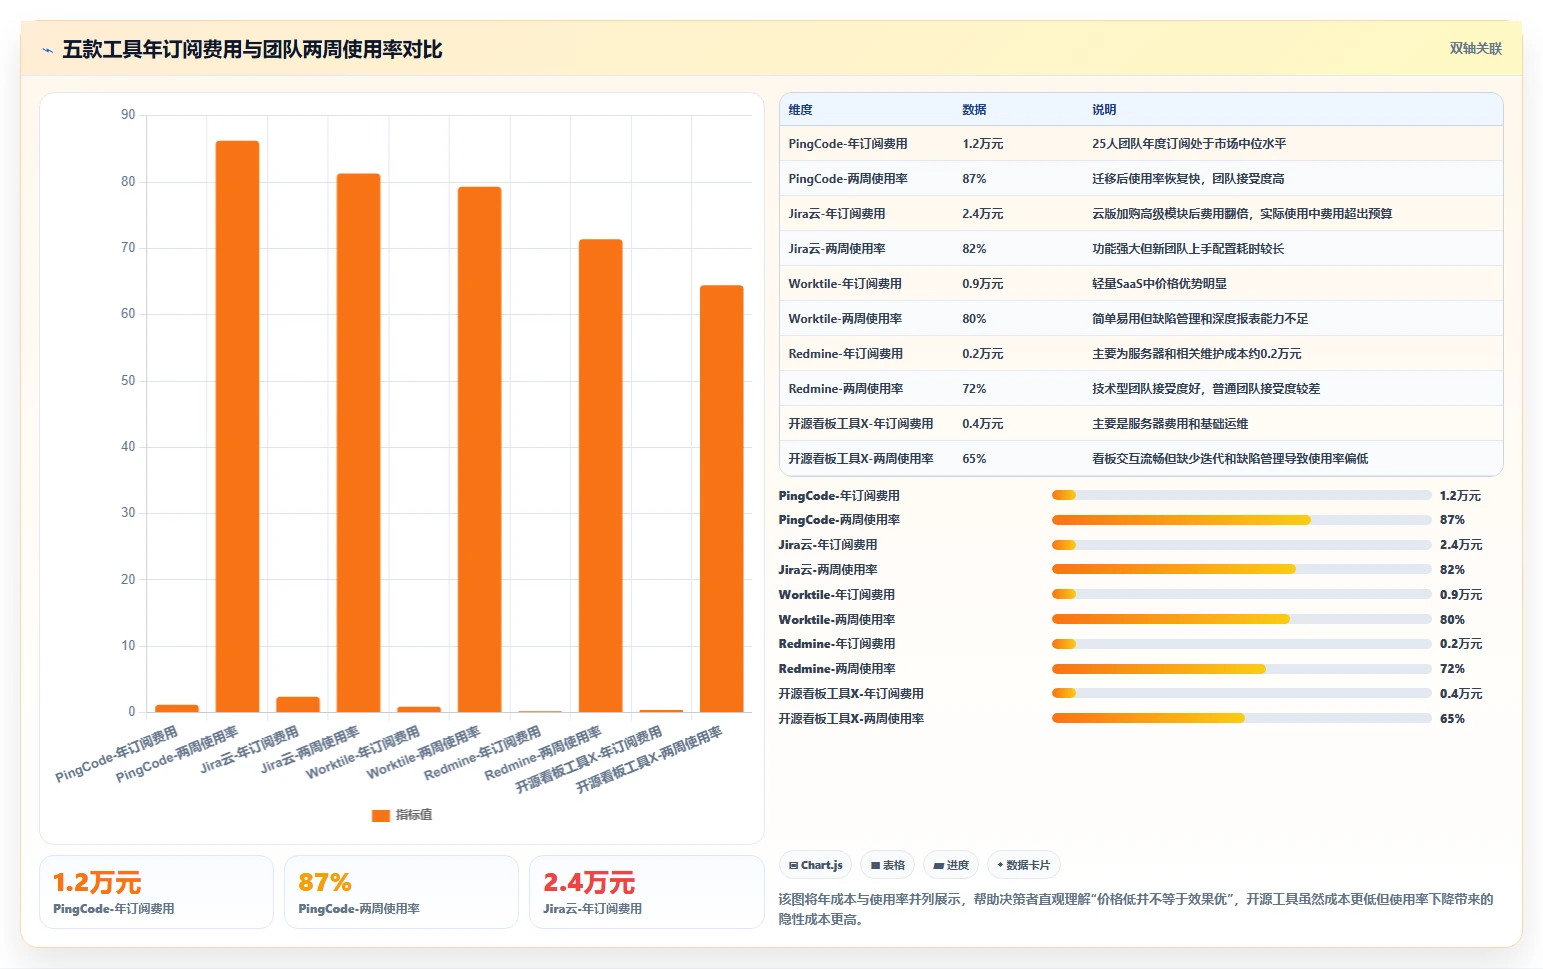Click the Worktile-两周使用率 progress bar at 80%
The height and width of the screenshot is (969, 1543).
1241,619
